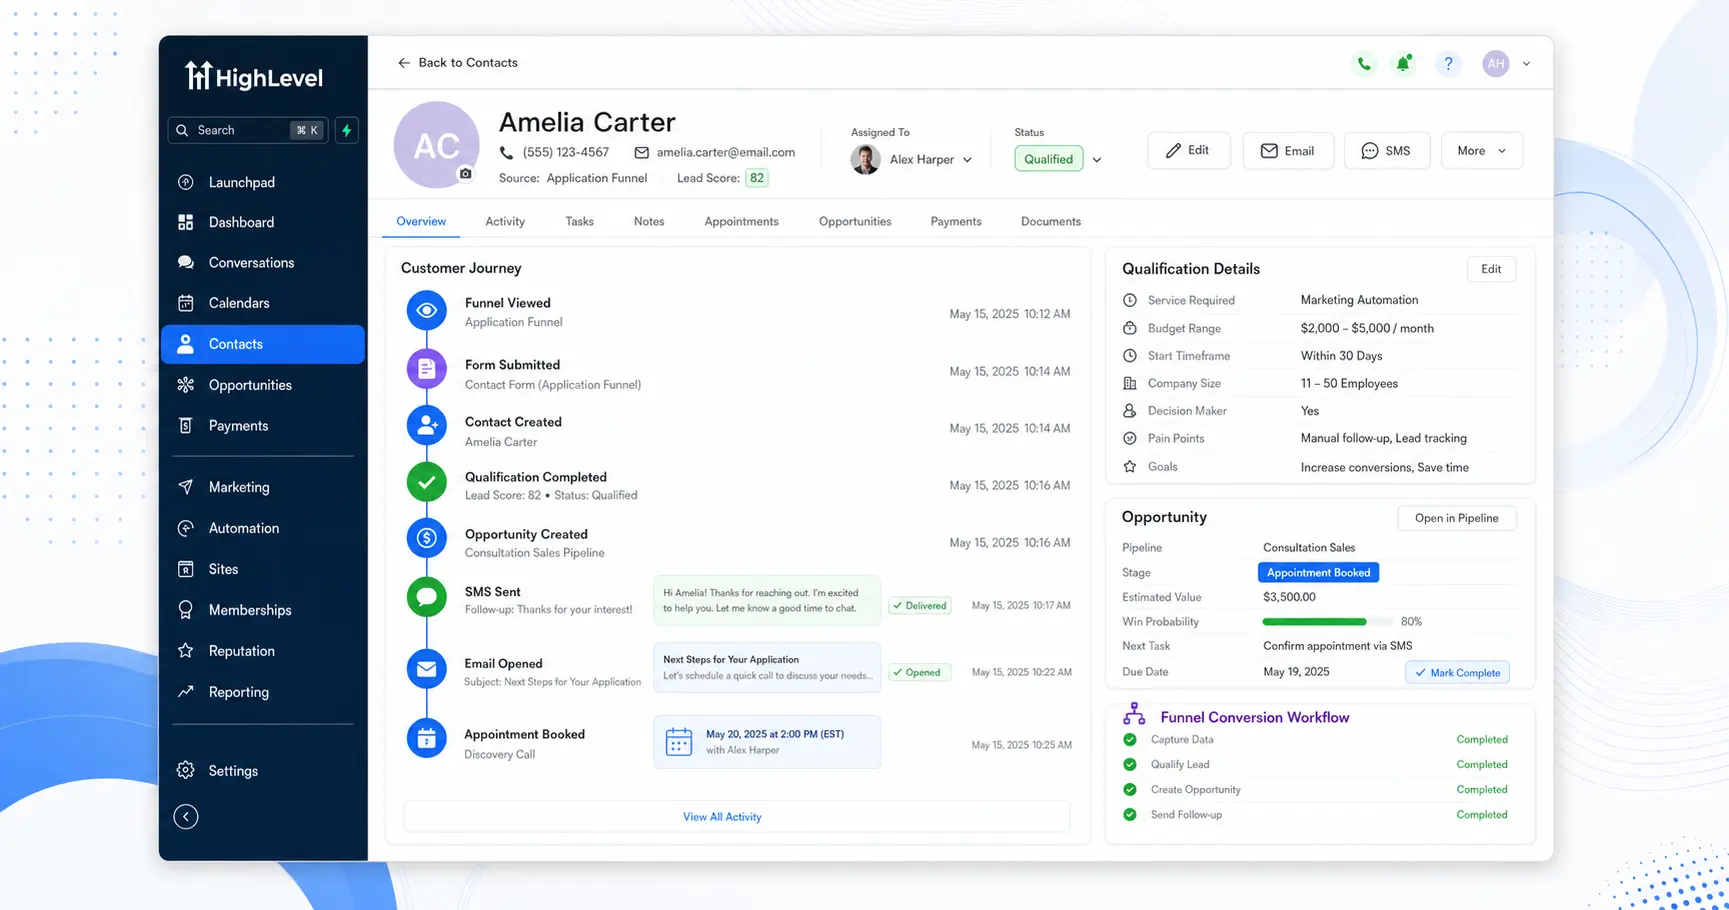Click the camera icon on the AC avatar
This screenshot has height=910, width=1729.
(x=465, y=173)
